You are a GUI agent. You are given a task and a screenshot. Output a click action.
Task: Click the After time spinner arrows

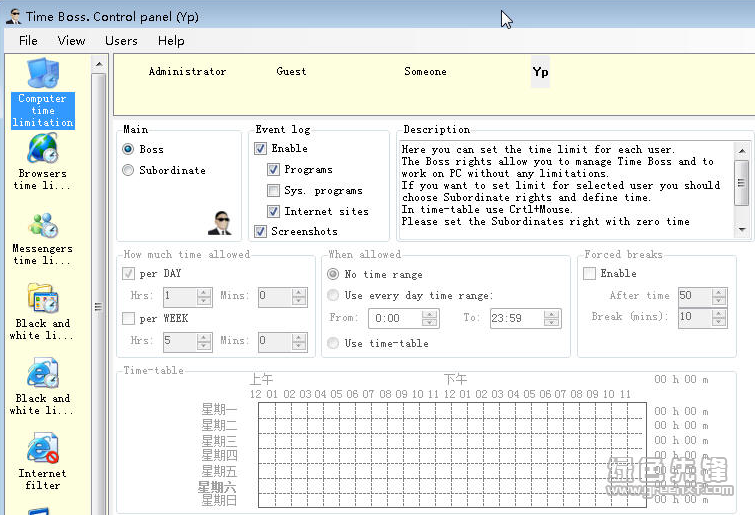pyautogui.click(x=719, y=296)
